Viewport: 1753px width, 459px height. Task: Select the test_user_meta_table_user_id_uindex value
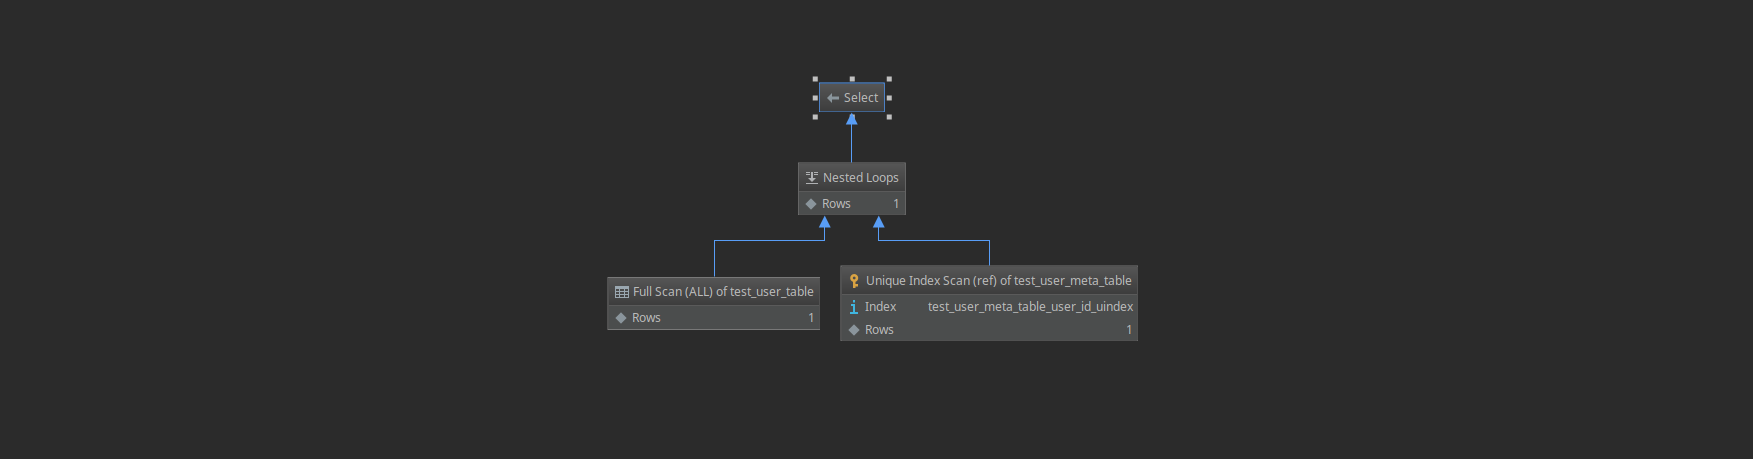click(1030, 307)
